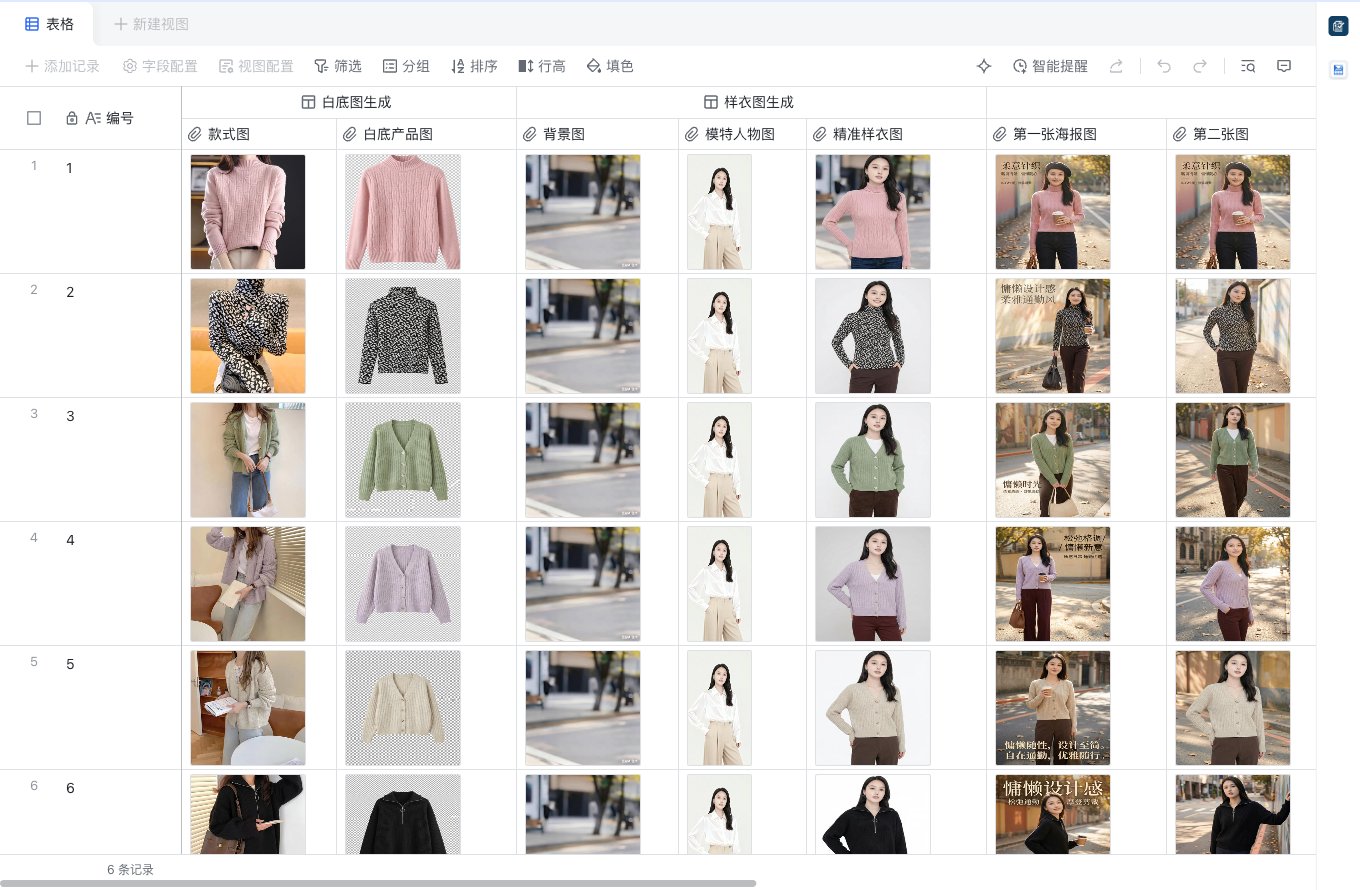Open row 2 leopard top 白底产品图 thumbnail
This screenshot has height=890, width=1360.
point(403,336)
